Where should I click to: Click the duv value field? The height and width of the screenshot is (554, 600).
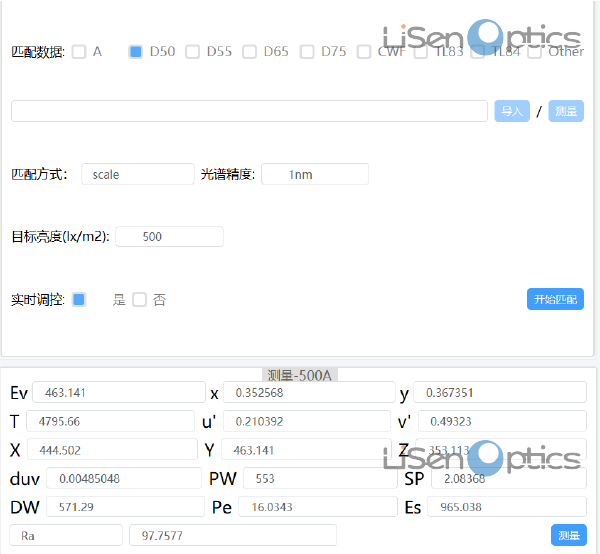pos(123,478)
